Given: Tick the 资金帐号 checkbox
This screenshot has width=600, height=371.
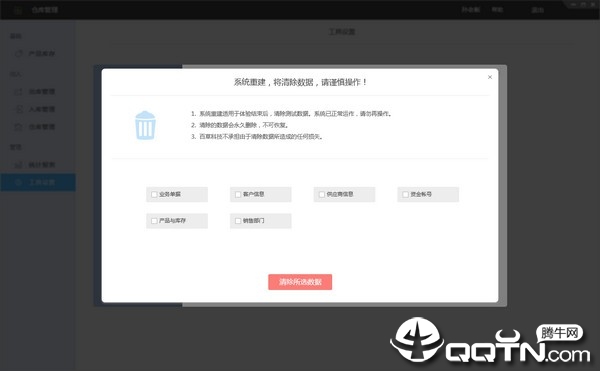Looking at the screenshot, I should pyautogui.click(x=406, y=194).
